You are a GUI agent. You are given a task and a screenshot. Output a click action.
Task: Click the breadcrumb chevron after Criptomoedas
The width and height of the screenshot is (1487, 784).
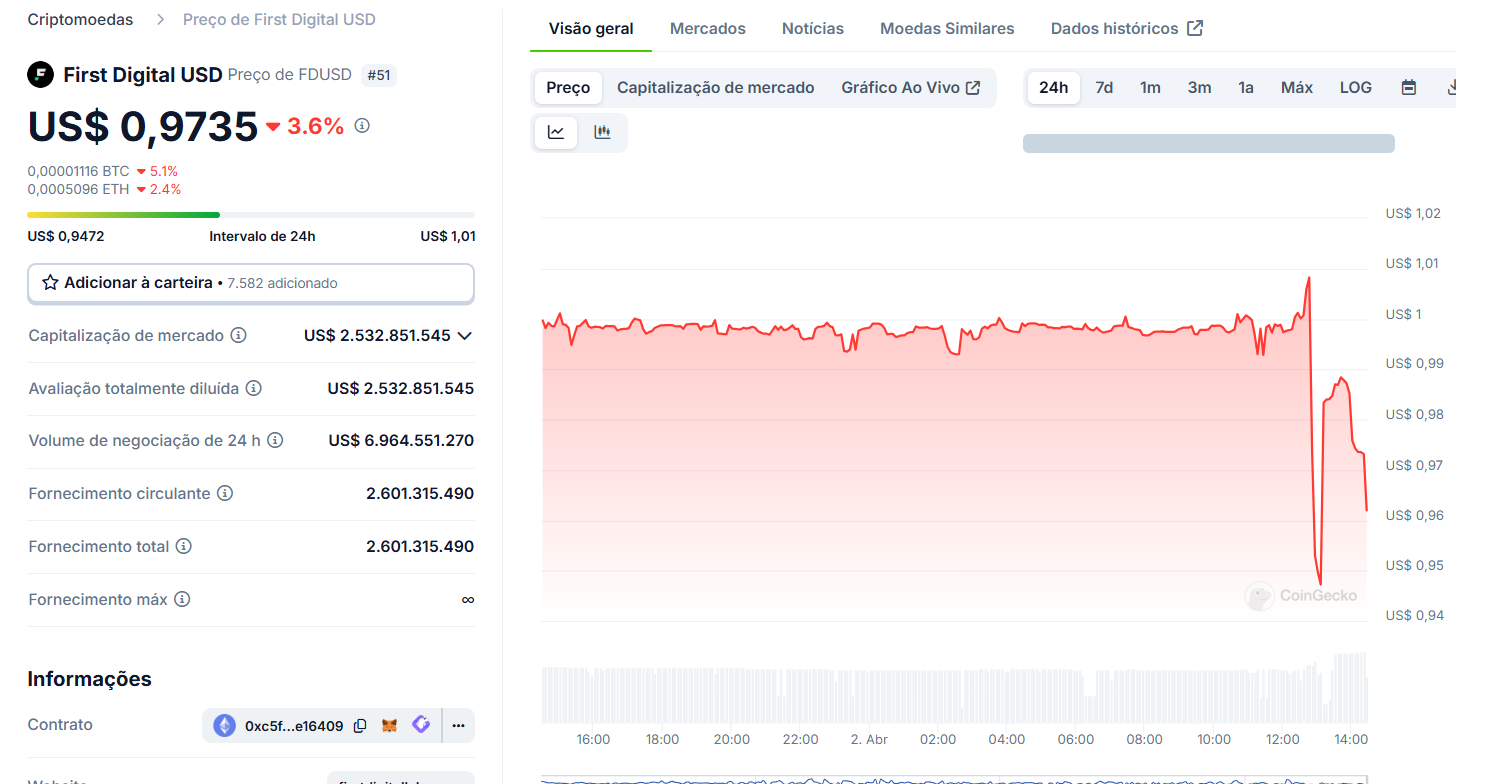159,19
